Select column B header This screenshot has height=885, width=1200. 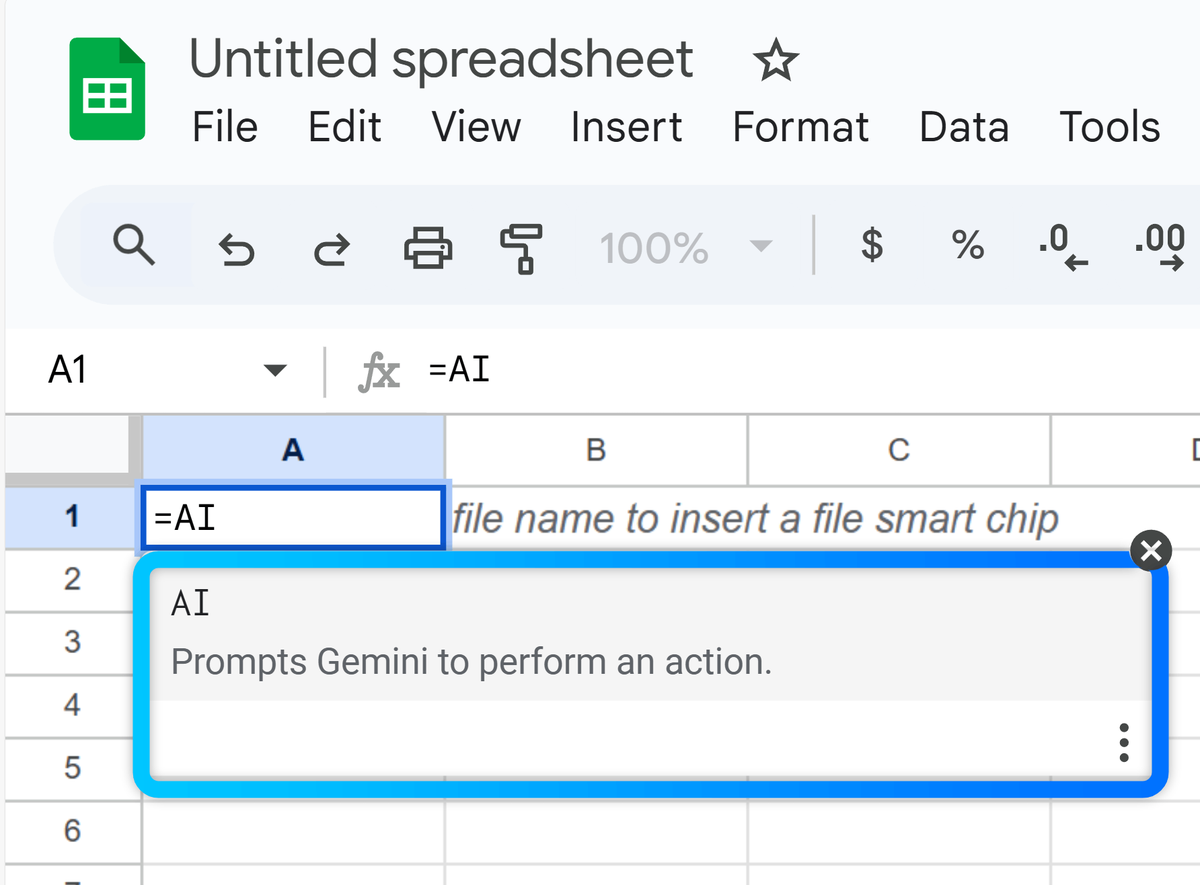coord(596,450)
